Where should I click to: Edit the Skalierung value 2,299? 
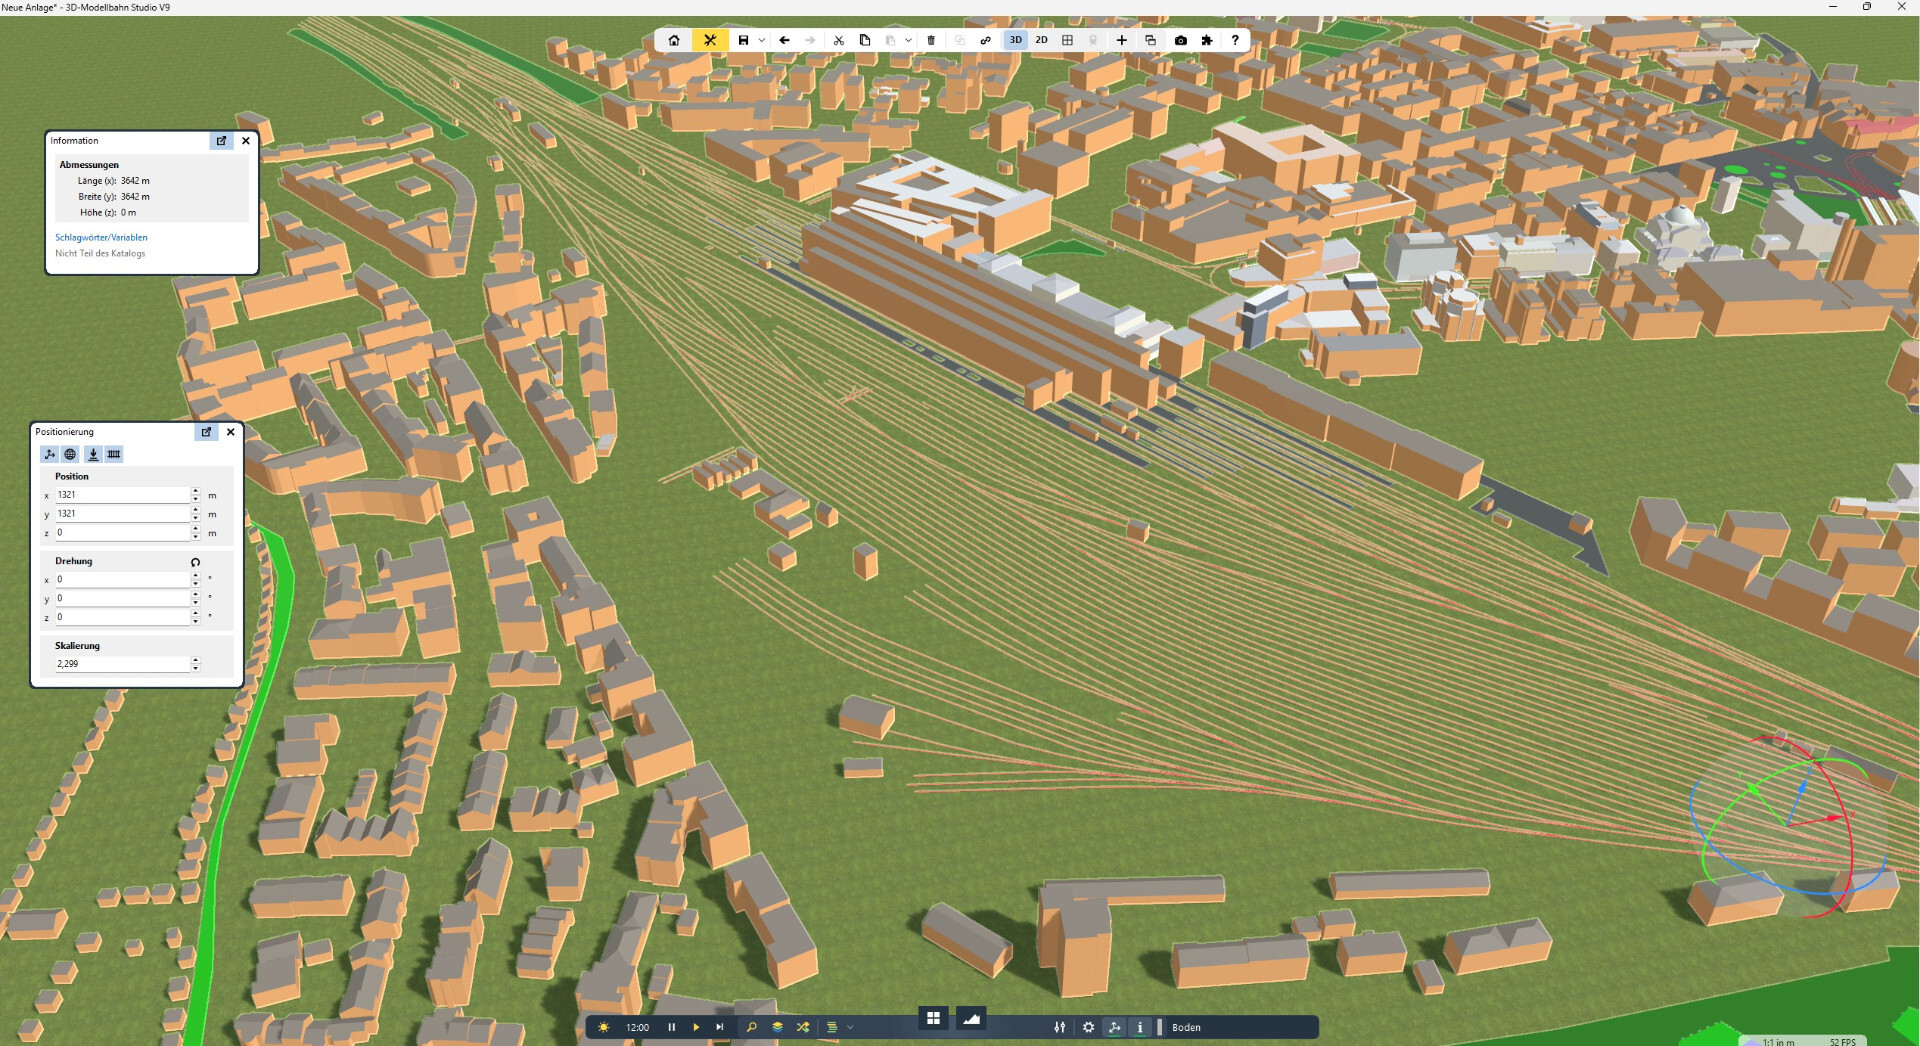[121, 664]
